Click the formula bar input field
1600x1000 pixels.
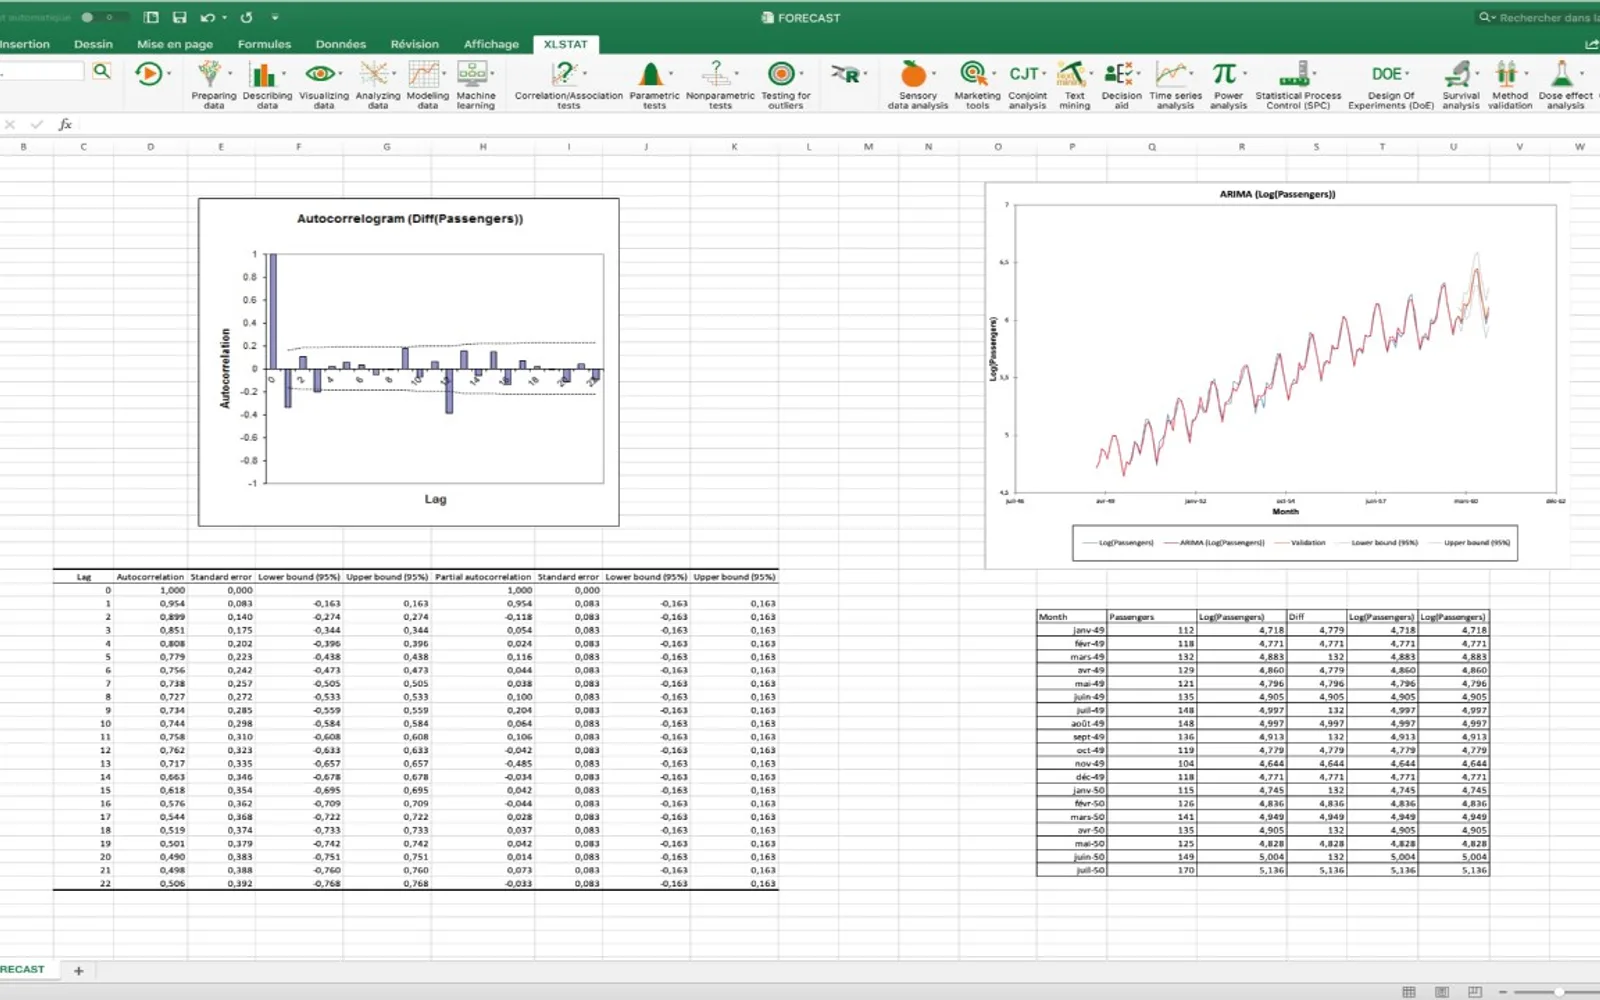pos(838,124)
